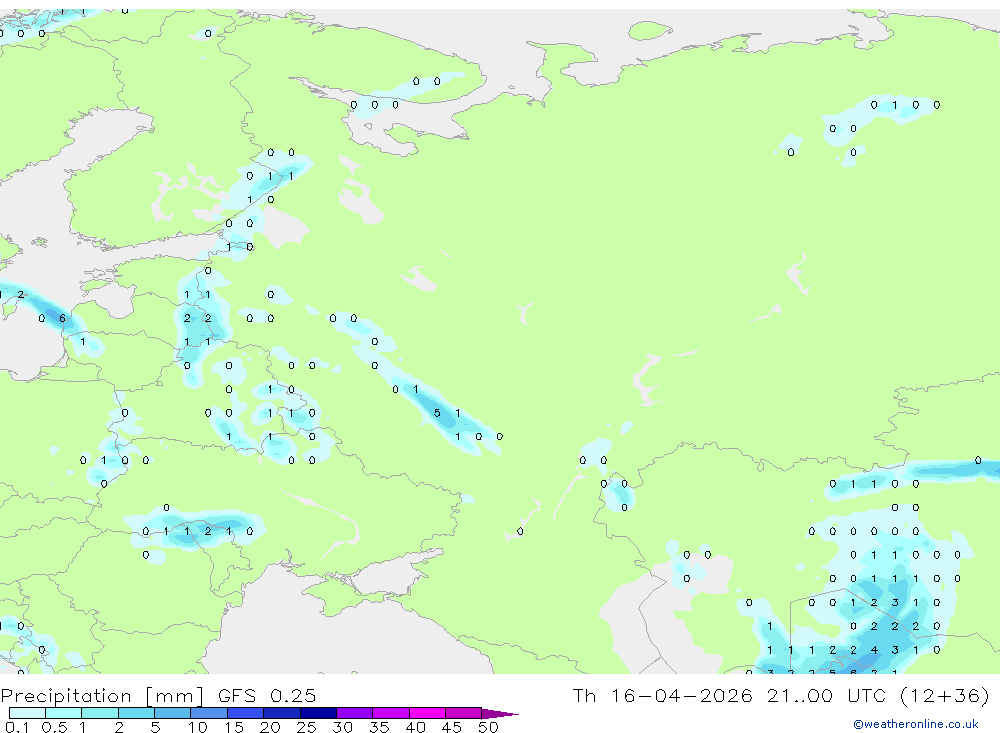The width and height of the screenshot is (1000, 733).
Task: Select the 5–10 mm legend color
Action: coord(172,713)
